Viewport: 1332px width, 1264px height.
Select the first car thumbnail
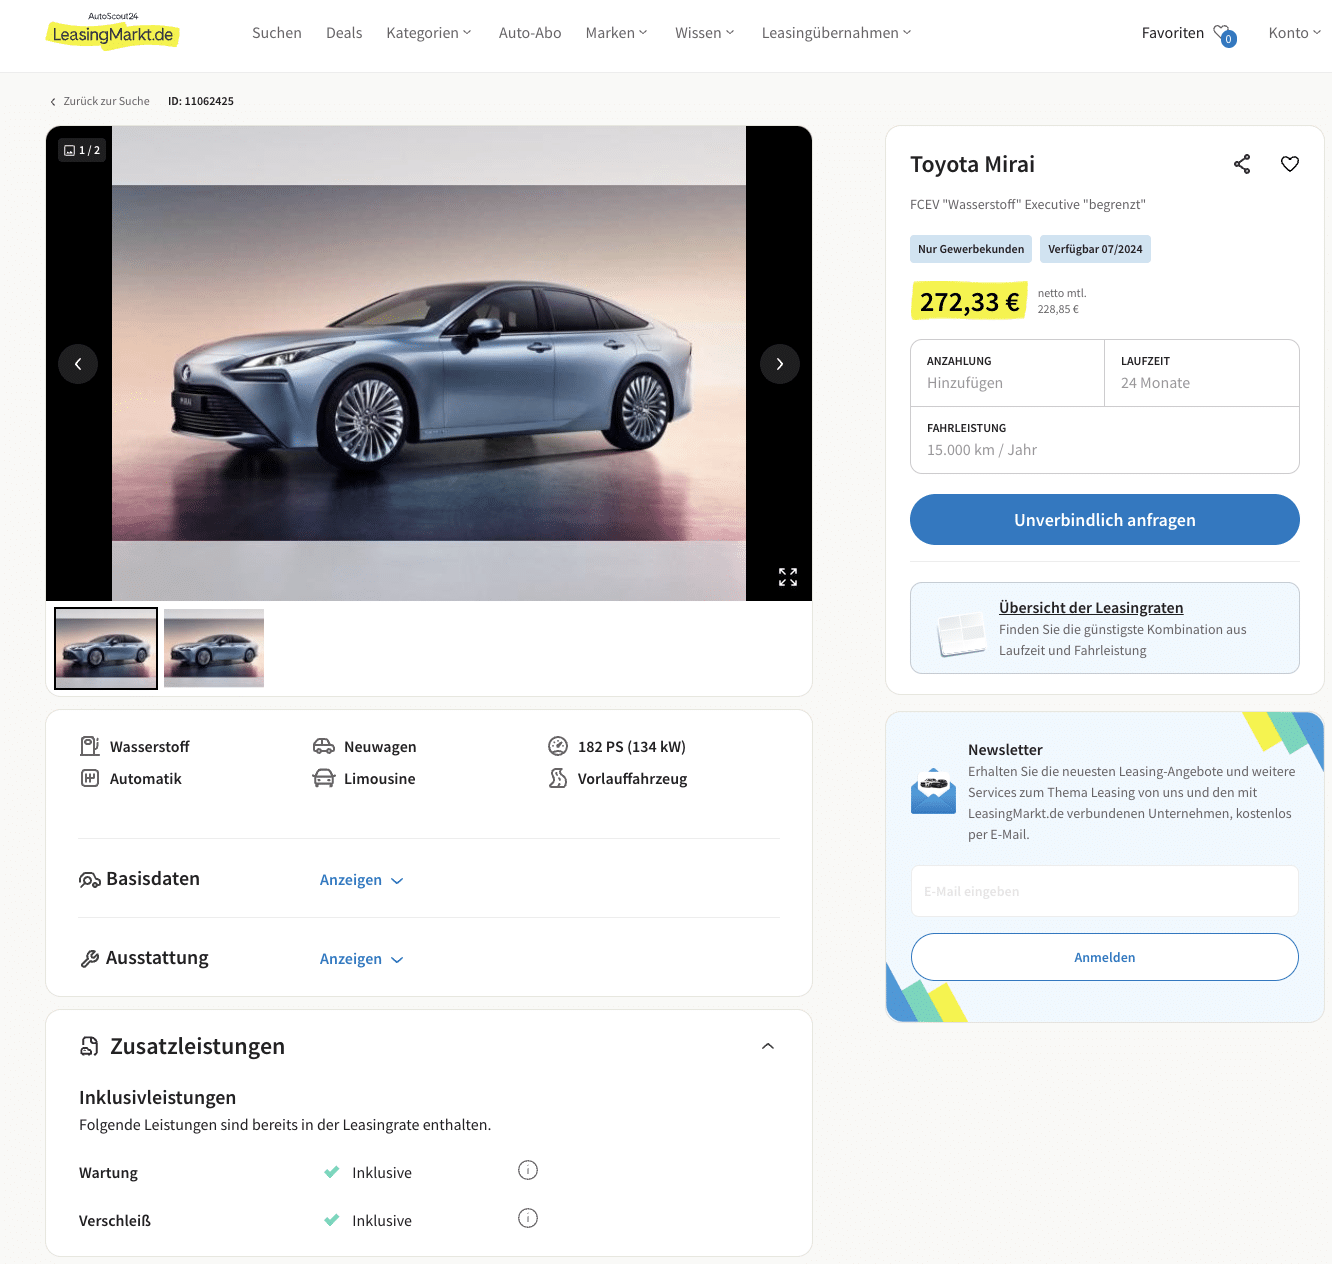click(106, 648)
